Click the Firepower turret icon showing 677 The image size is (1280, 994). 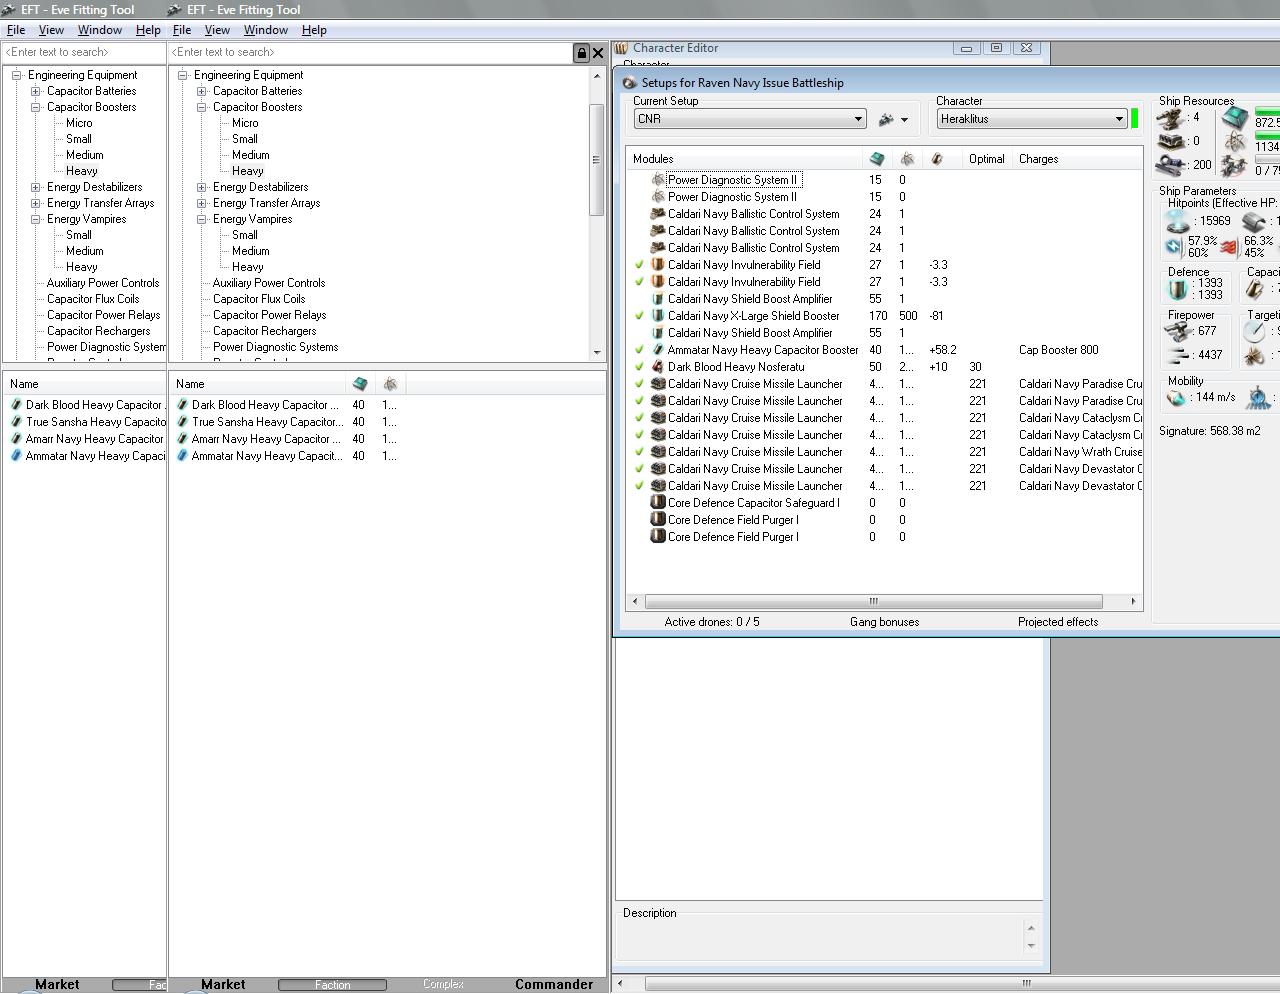tap(1179, 331)
